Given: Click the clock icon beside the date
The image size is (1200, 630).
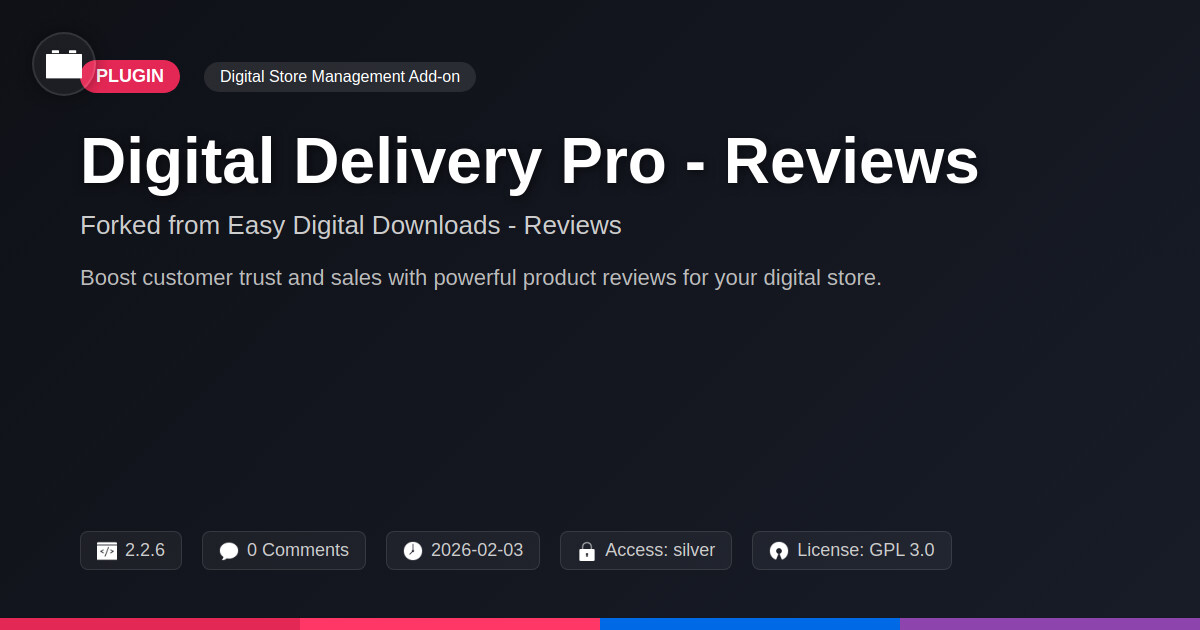Looking at the screenshot, I should (x=413, y=551).
